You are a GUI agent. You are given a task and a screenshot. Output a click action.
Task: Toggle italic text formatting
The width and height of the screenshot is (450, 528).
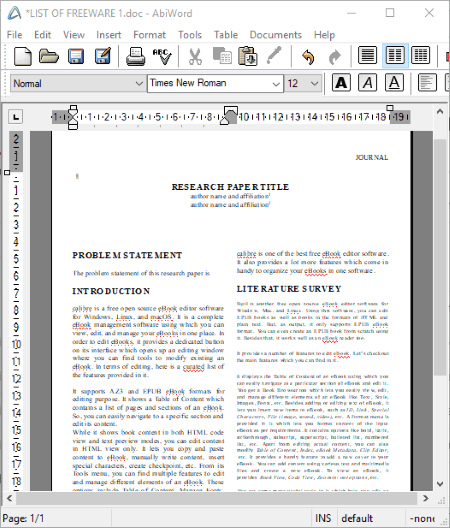368,83
